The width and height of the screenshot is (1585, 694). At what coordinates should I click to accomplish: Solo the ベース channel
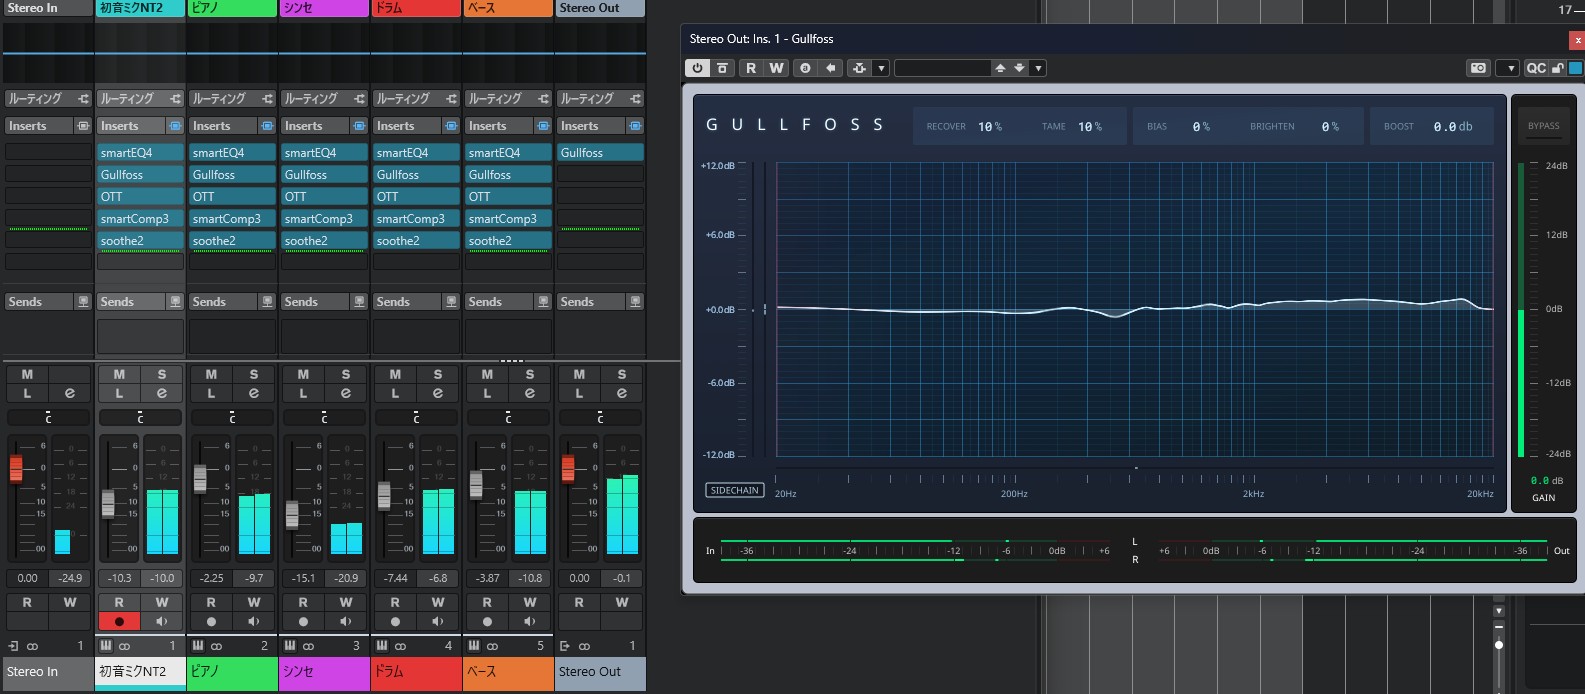click(530, 374)
